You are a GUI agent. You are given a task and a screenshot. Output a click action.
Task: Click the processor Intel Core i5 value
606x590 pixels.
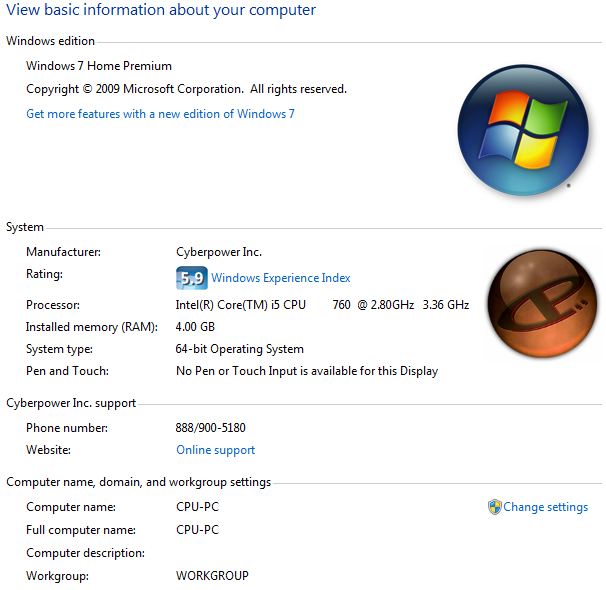[x=322, y=305]
